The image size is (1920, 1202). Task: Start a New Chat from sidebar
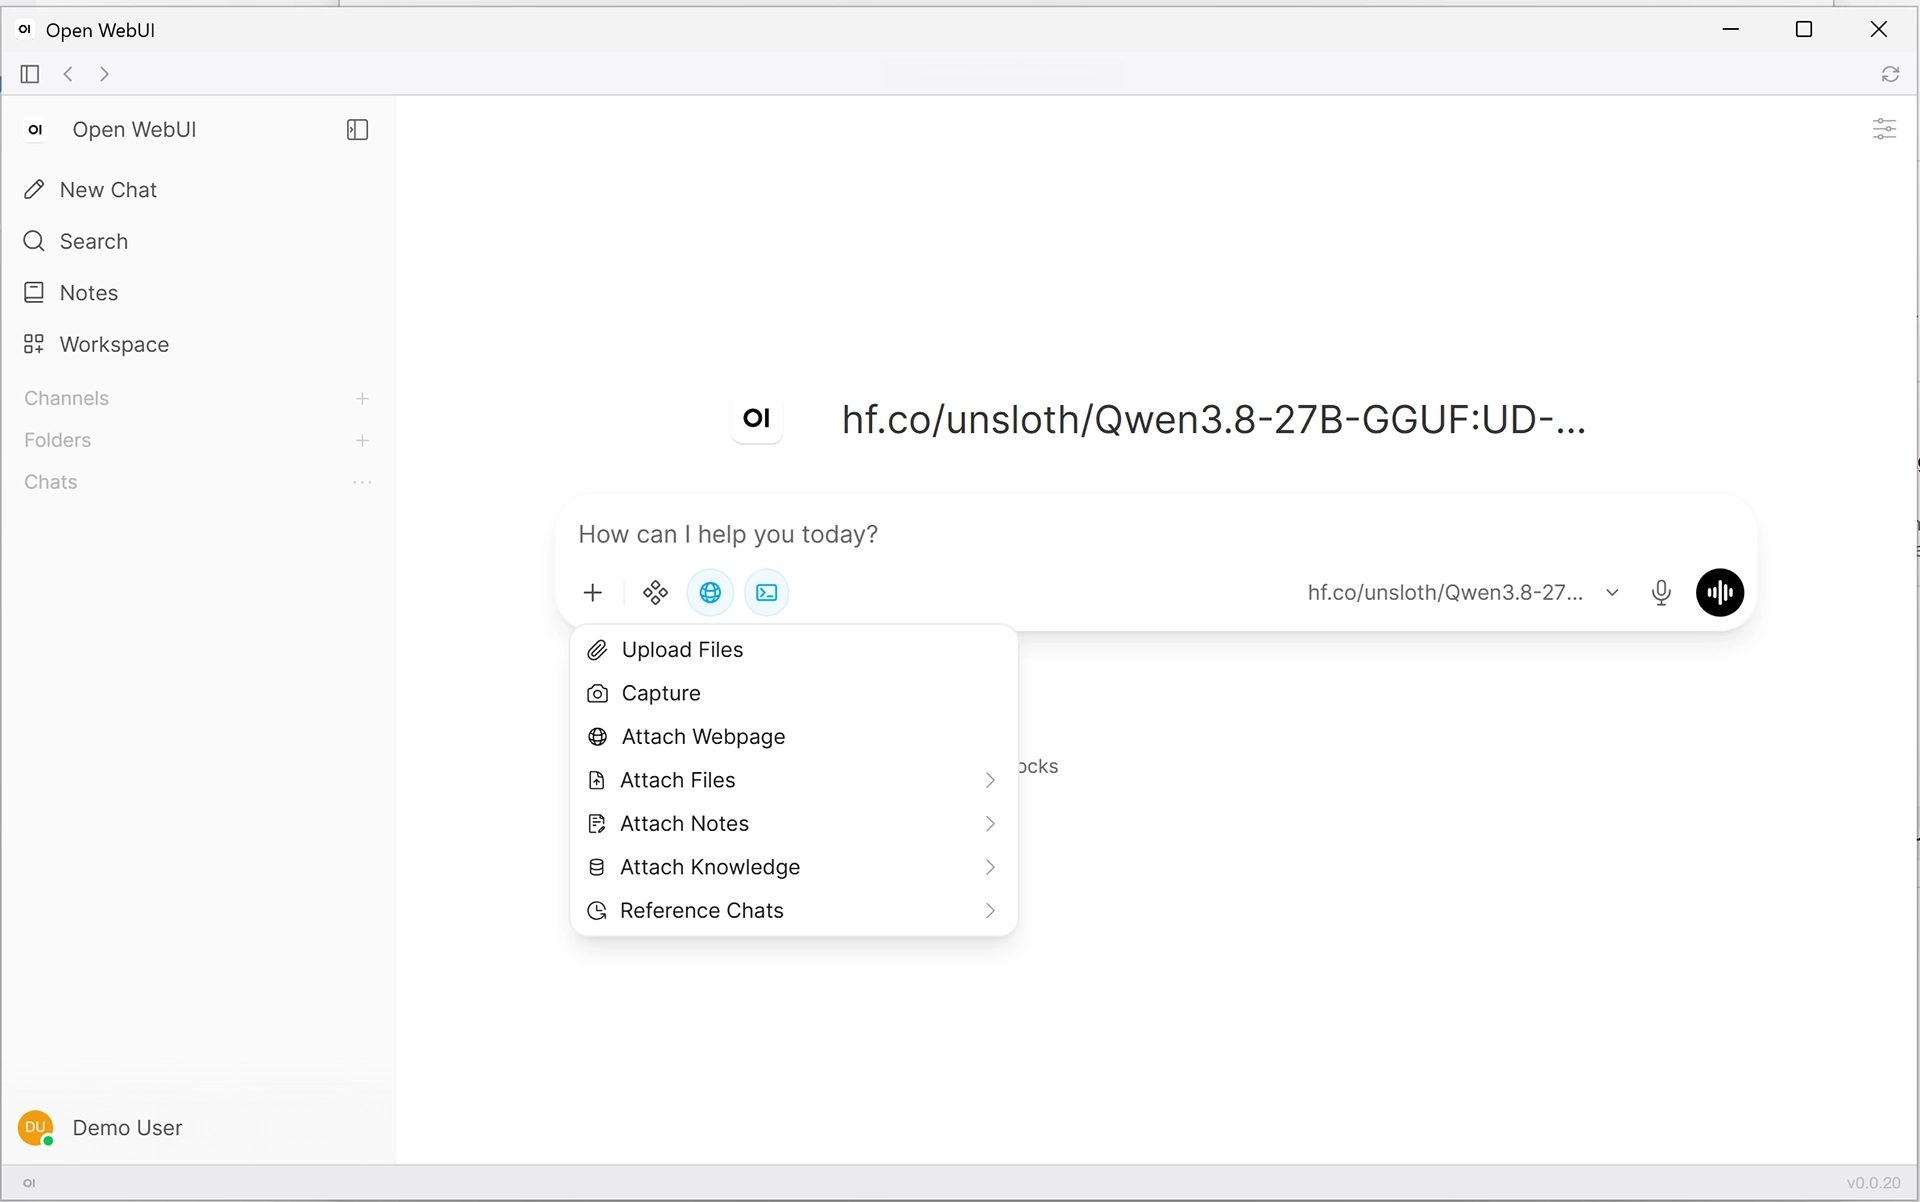[x=198, y=190]
